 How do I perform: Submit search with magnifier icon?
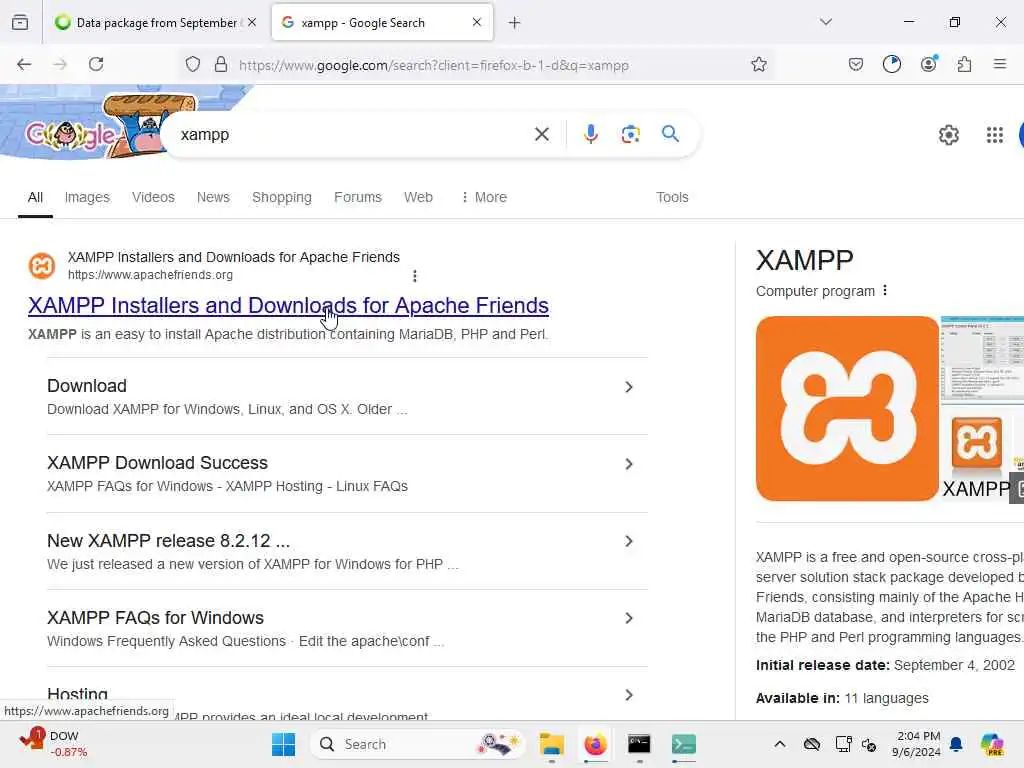(670, 134)
